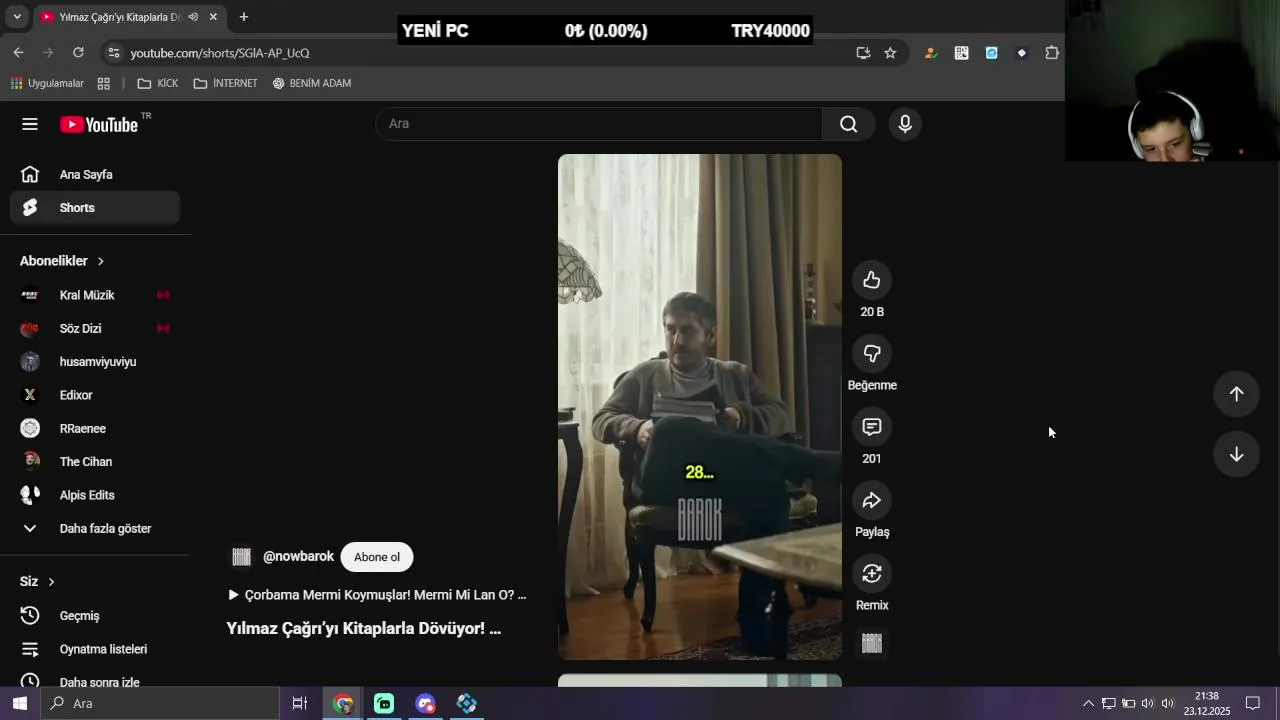Screen dimensions: 1280x720
Task: Open Kral Müzik subscription channel
Action: click(95, 295)
